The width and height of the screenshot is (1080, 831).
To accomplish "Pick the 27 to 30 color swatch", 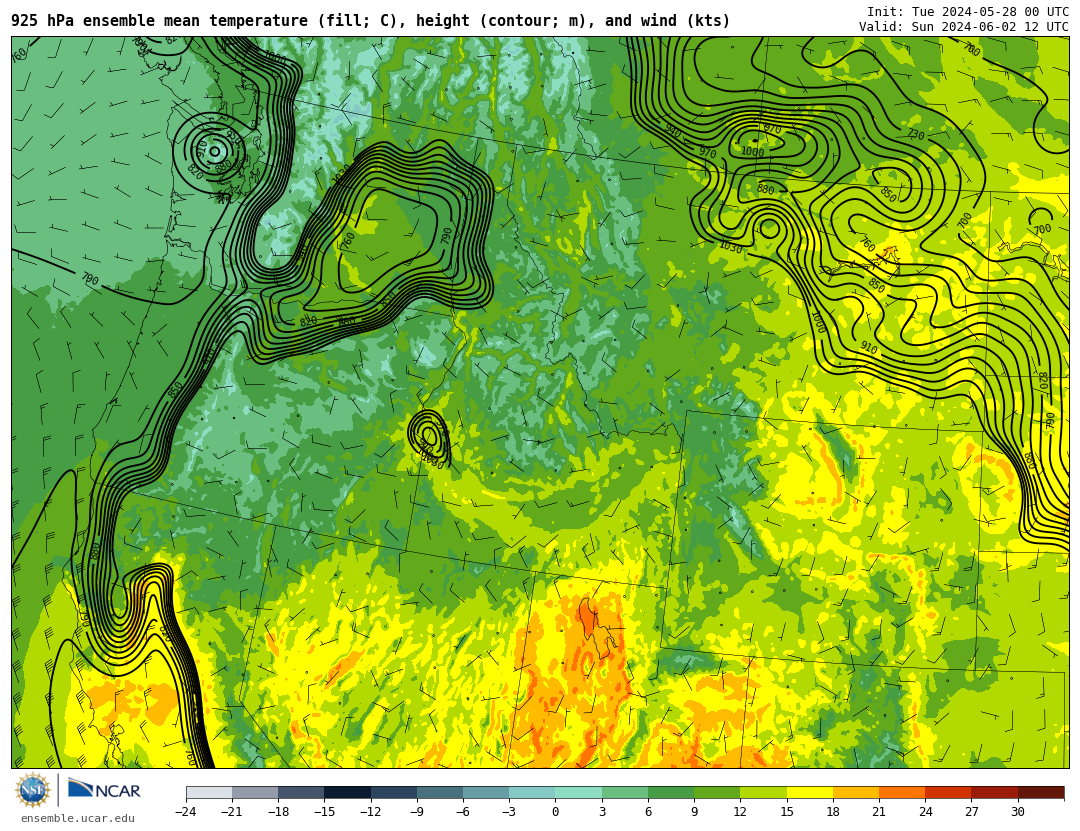I will click(x=994, y=792).
